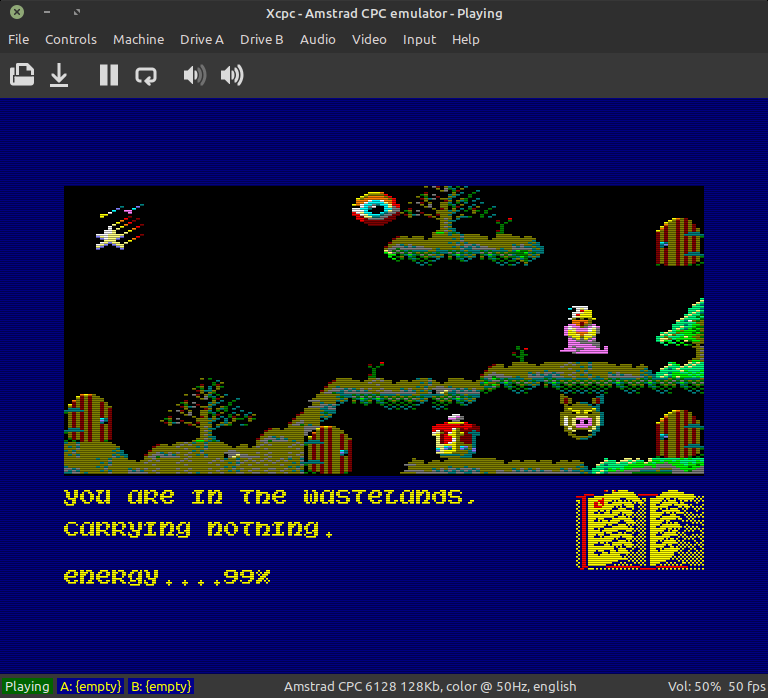Open the Machine menu
The image size is (768, 698).
139,39
